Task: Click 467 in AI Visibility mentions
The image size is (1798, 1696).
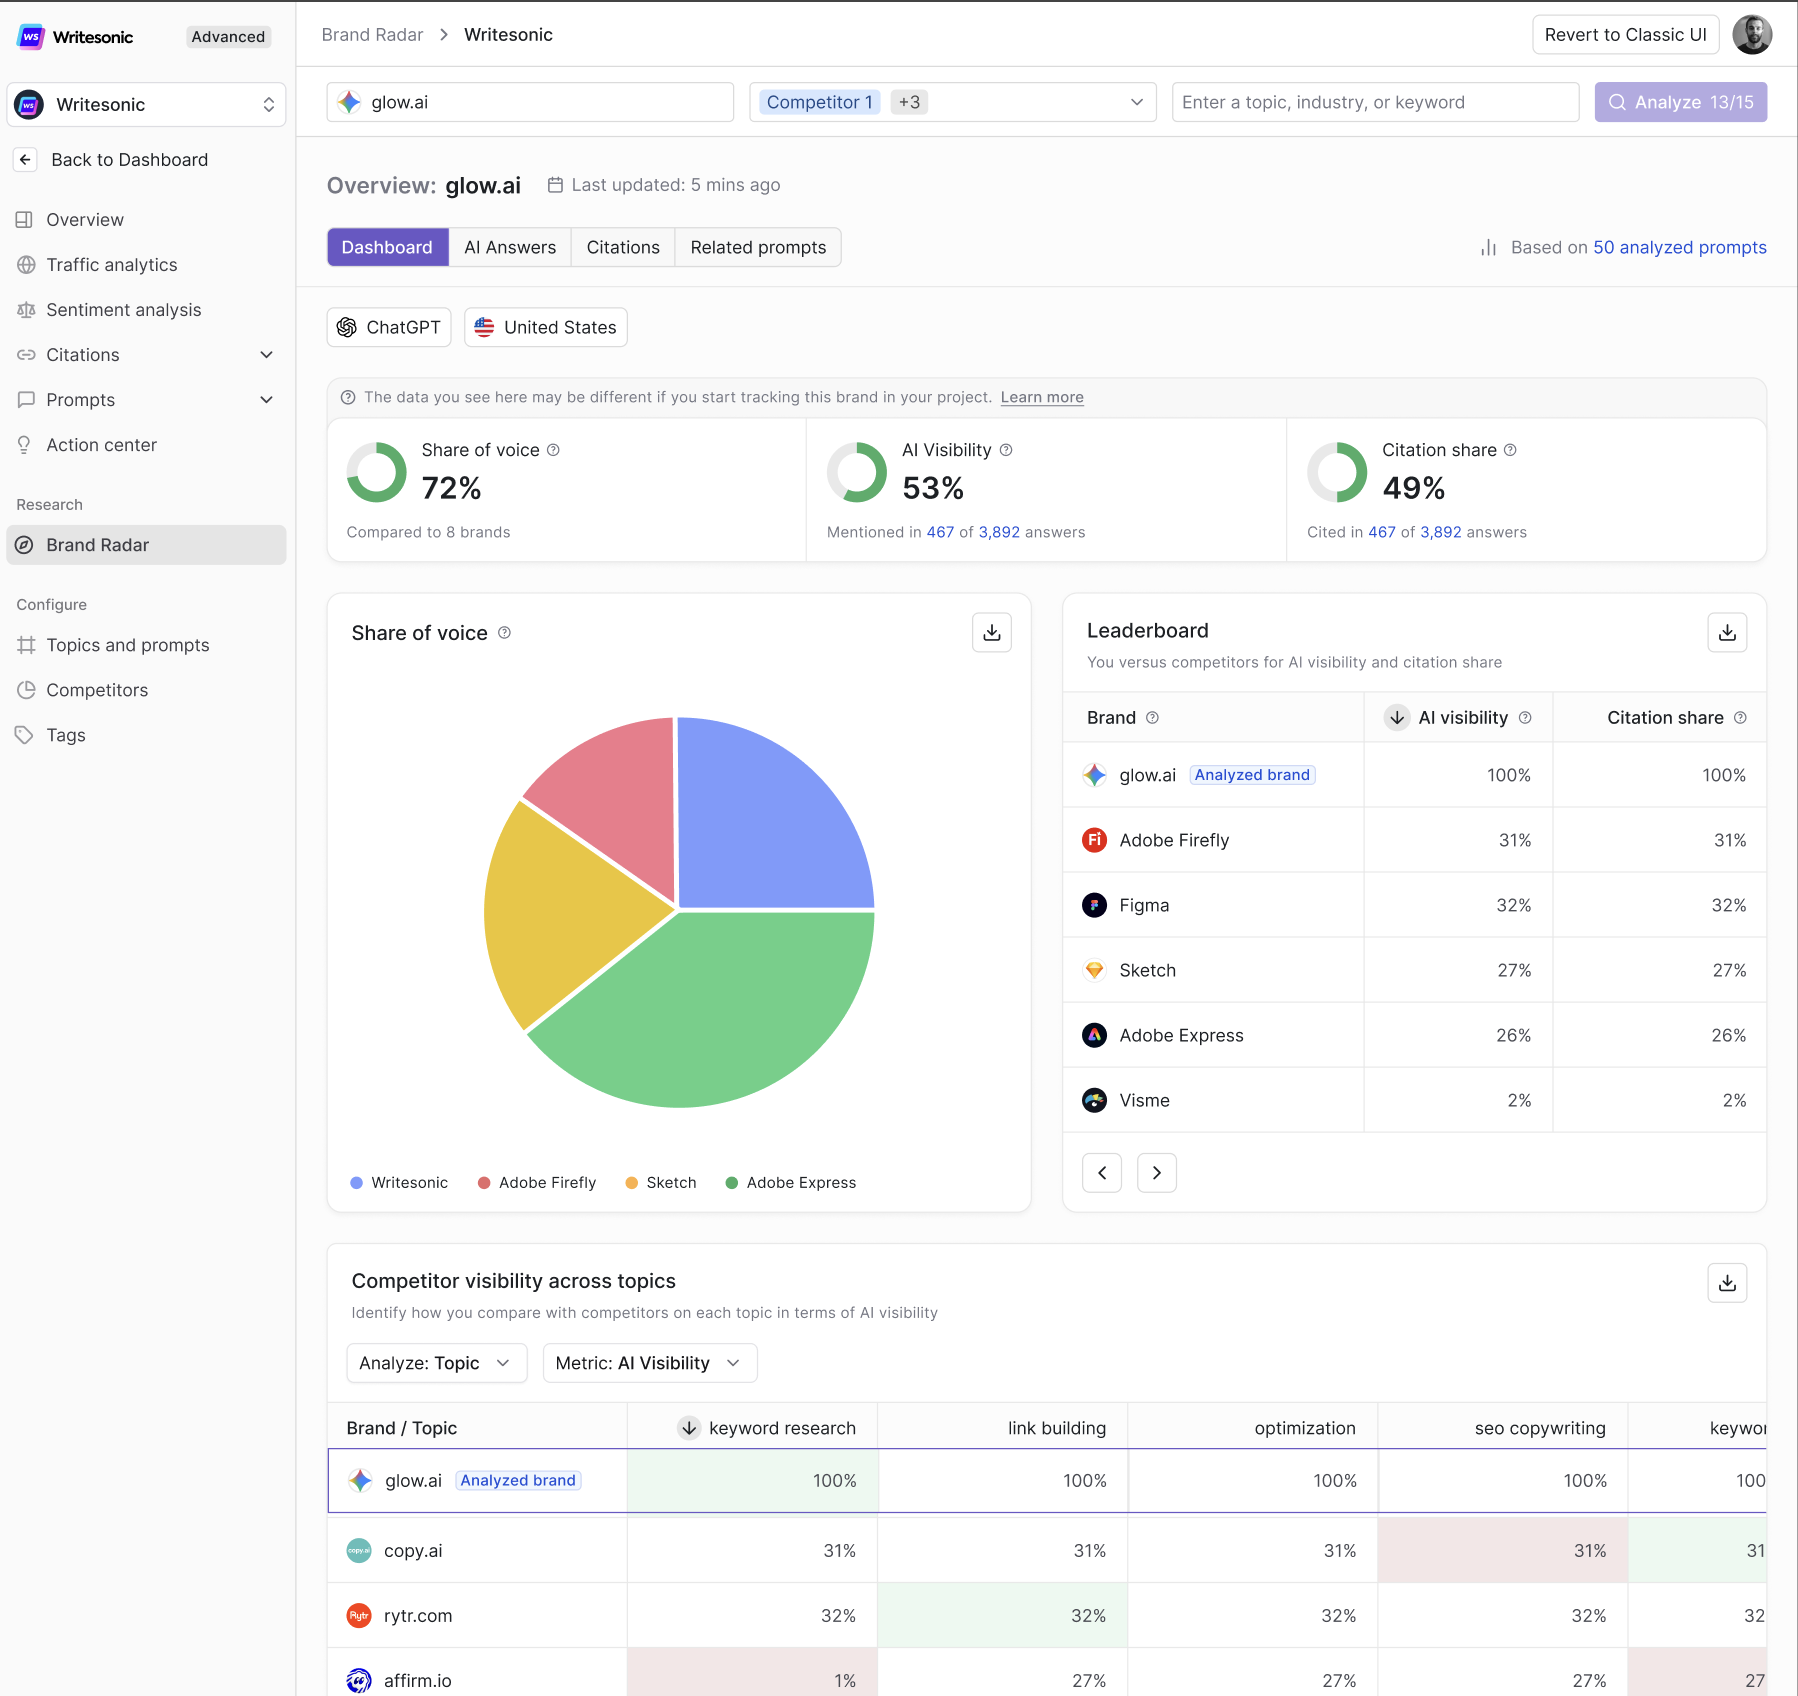Action: coord(940,532)
